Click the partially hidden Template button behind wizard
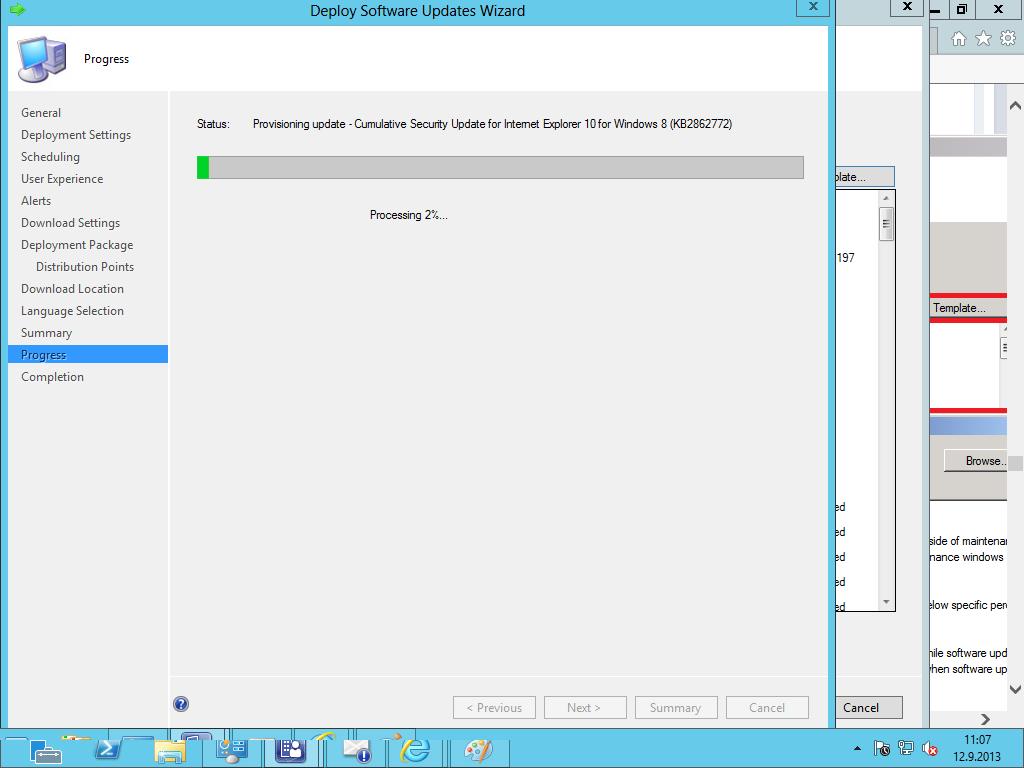The image size is (1024, 768). click(865, 177)
